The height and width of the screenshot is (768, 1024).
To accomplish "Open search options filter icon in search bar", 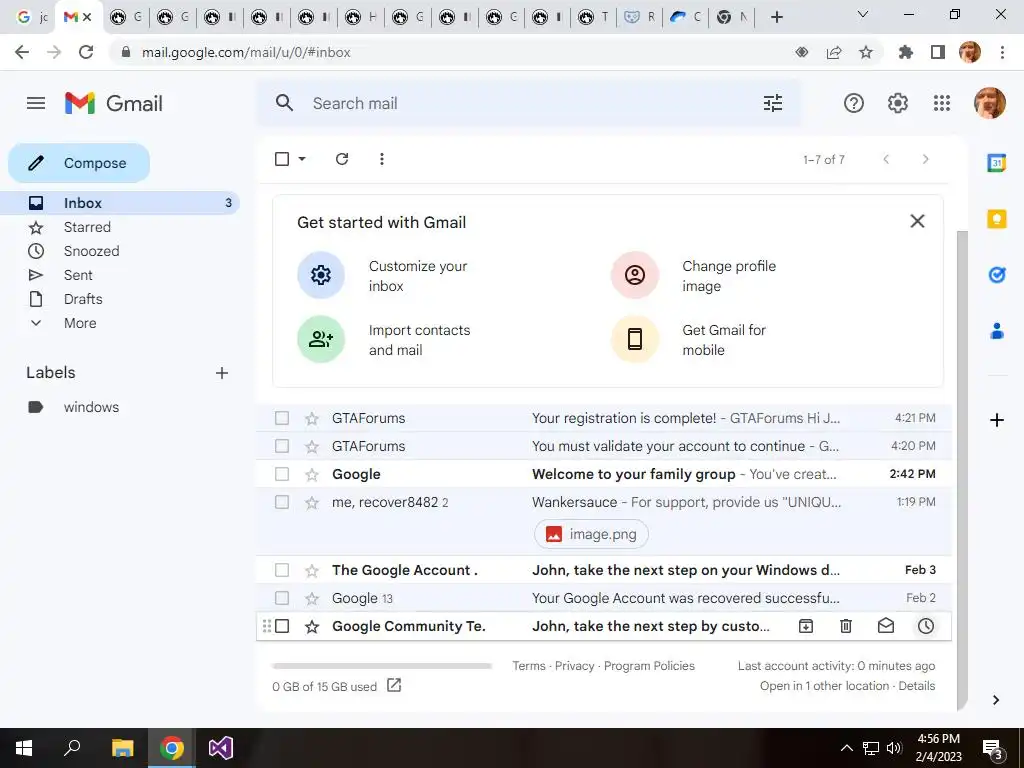I will point(773,103).
